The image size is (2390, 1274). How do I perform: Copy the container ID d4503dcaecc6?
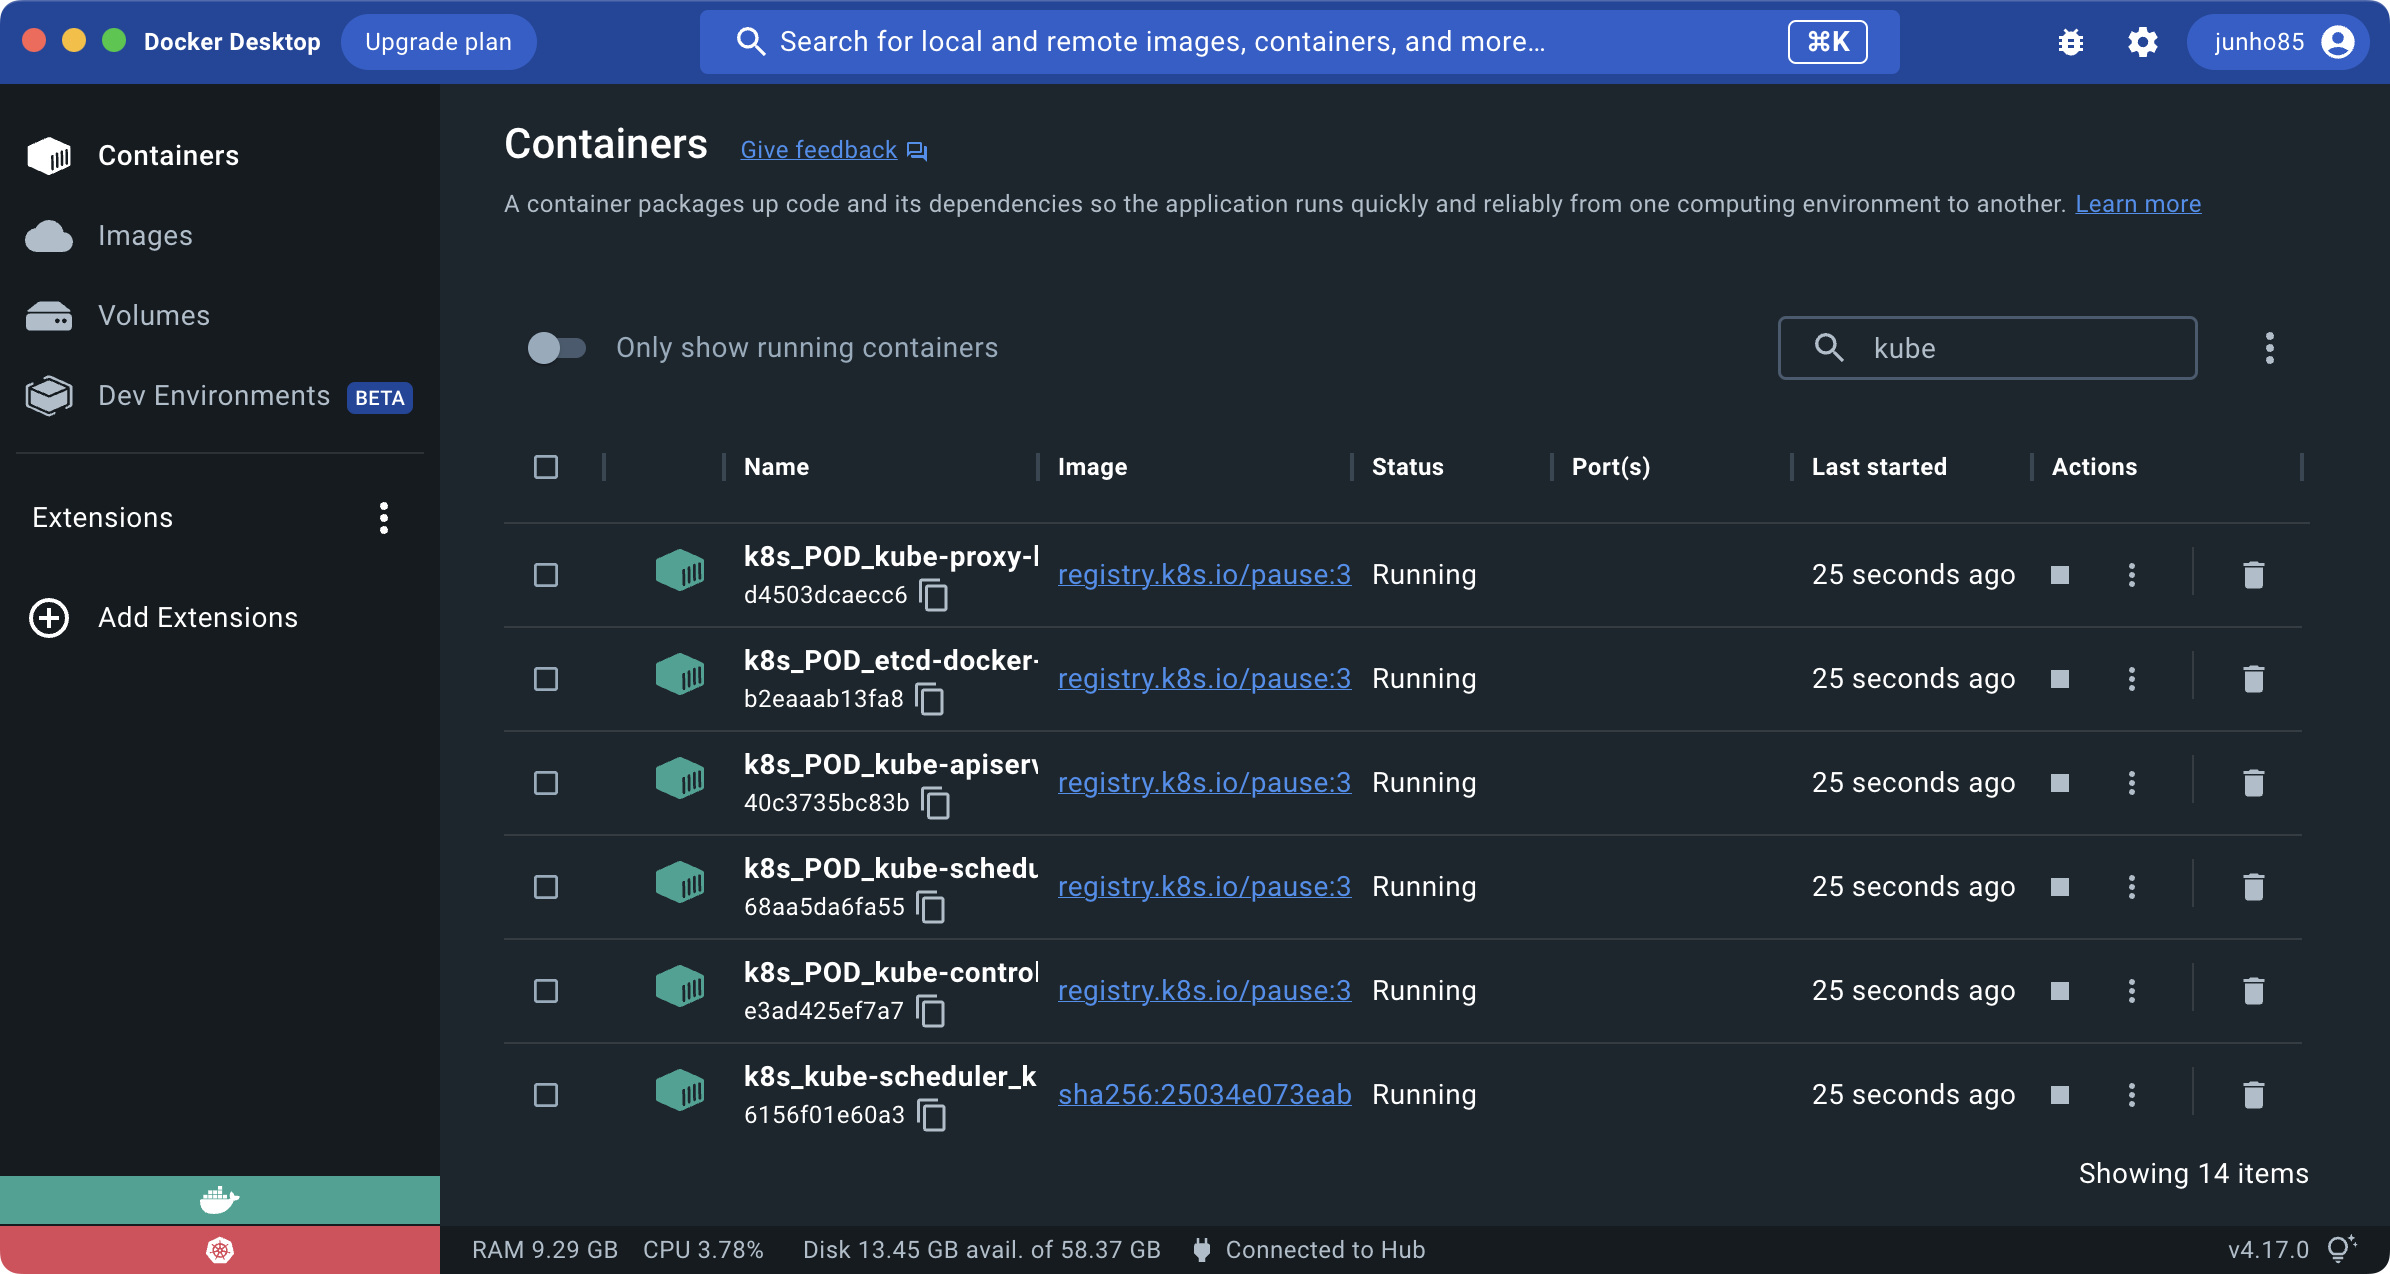933,596
